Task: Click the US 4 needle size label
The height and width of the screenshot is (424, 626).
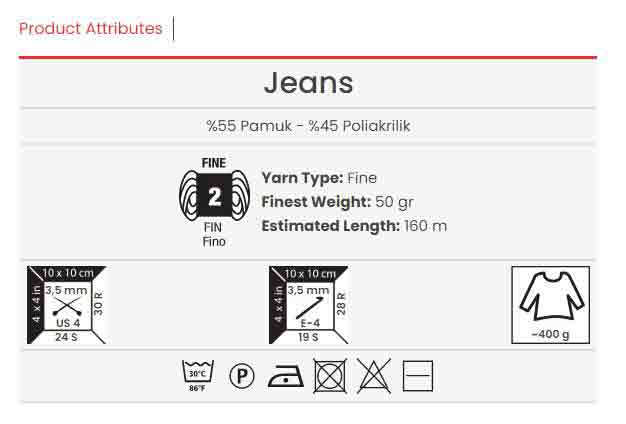Action: [x=68, y=323]
